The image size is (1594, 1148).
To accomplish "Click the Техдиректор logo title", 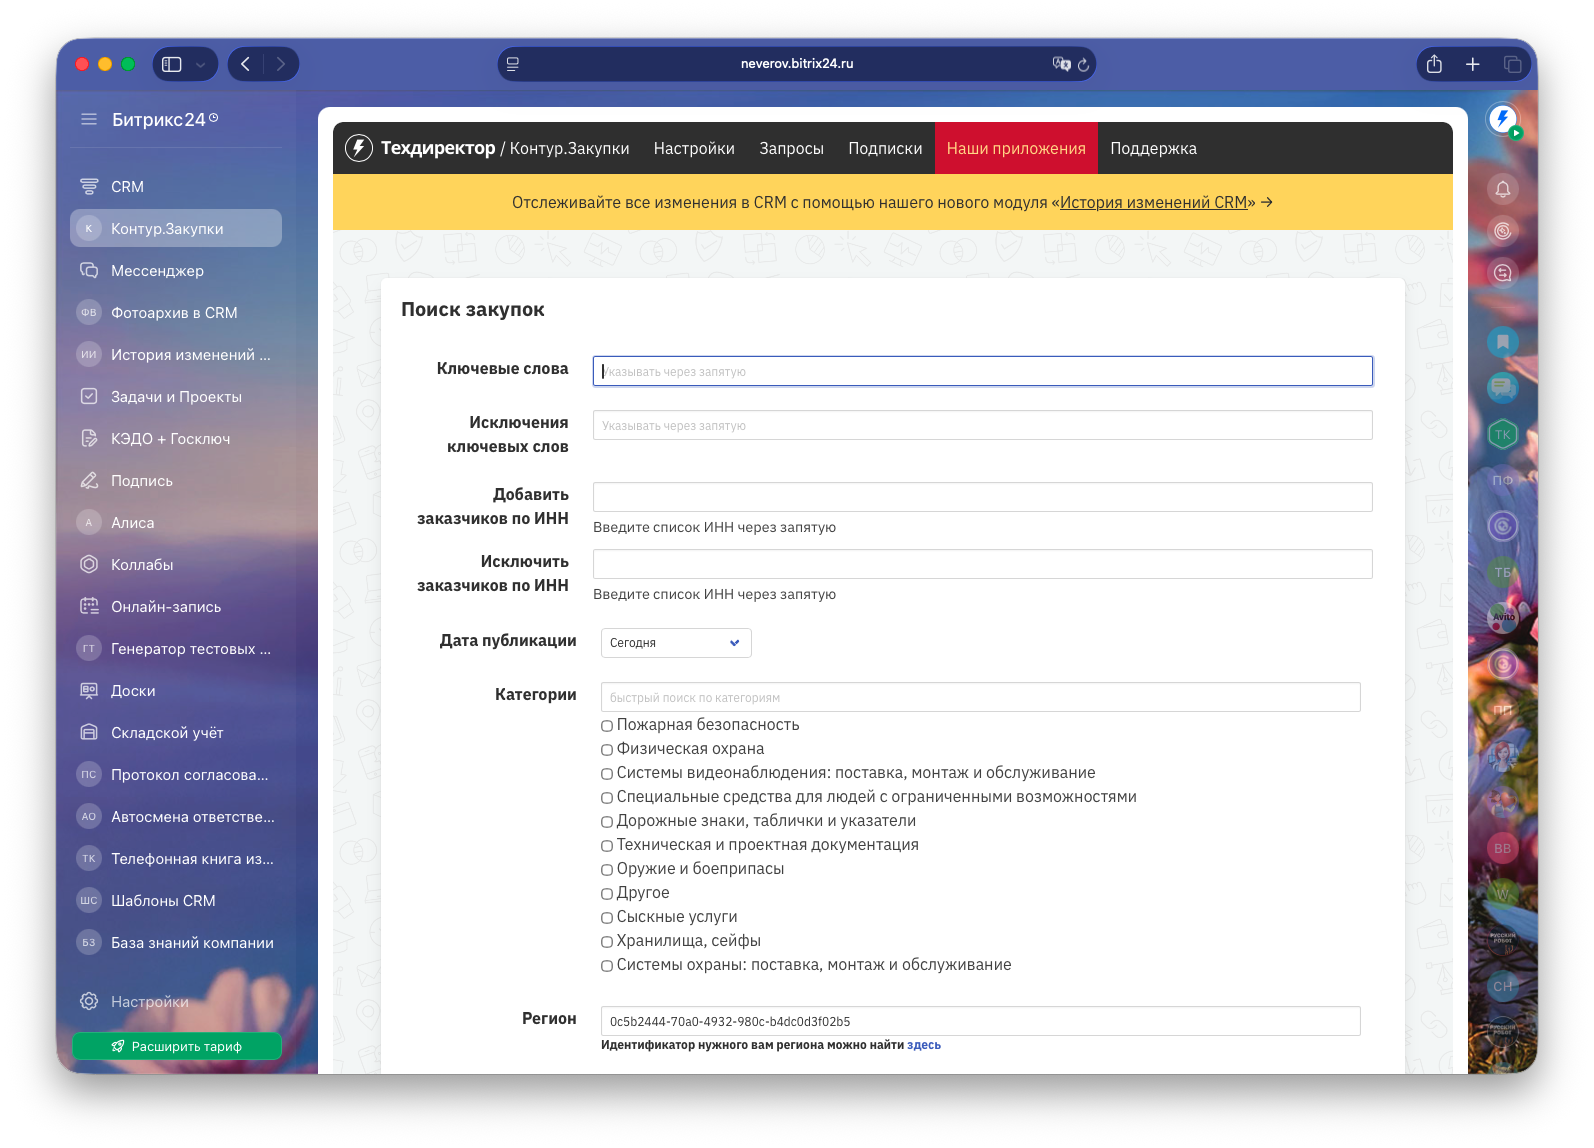I will 438,148.
